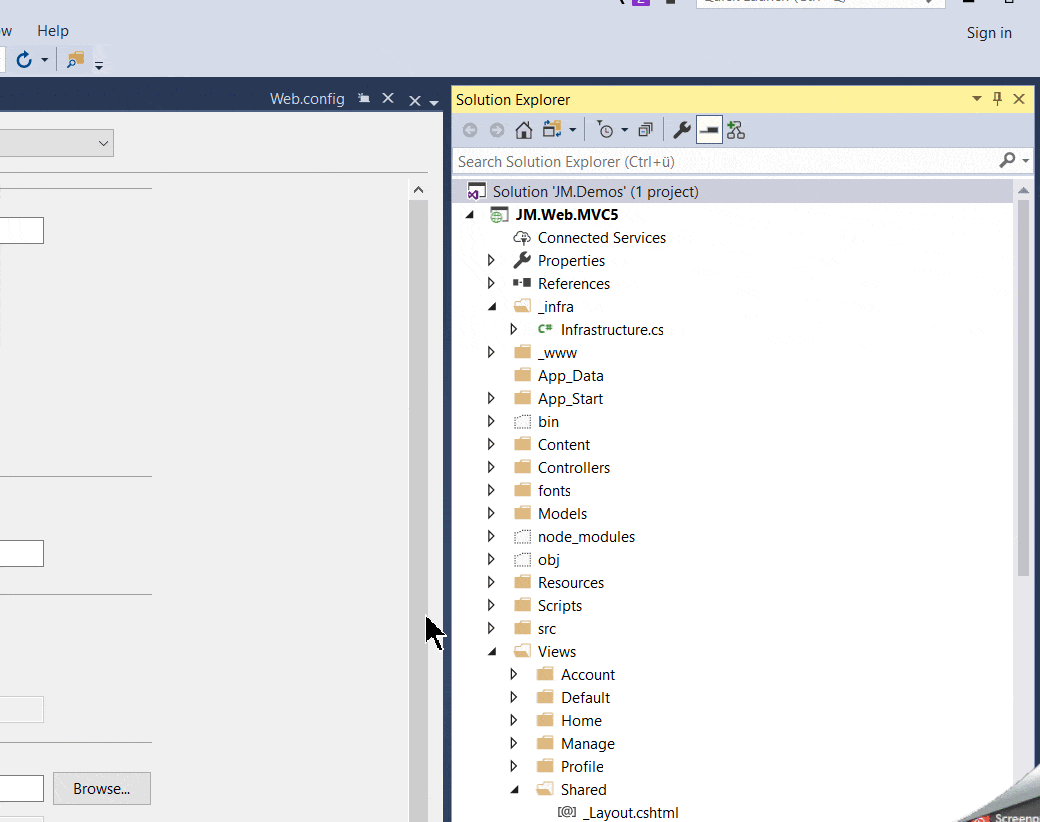Open the search options dropdown arrow
Image resolution: width=1040 pixels, height=822 pixels.
pos(1025,161)
